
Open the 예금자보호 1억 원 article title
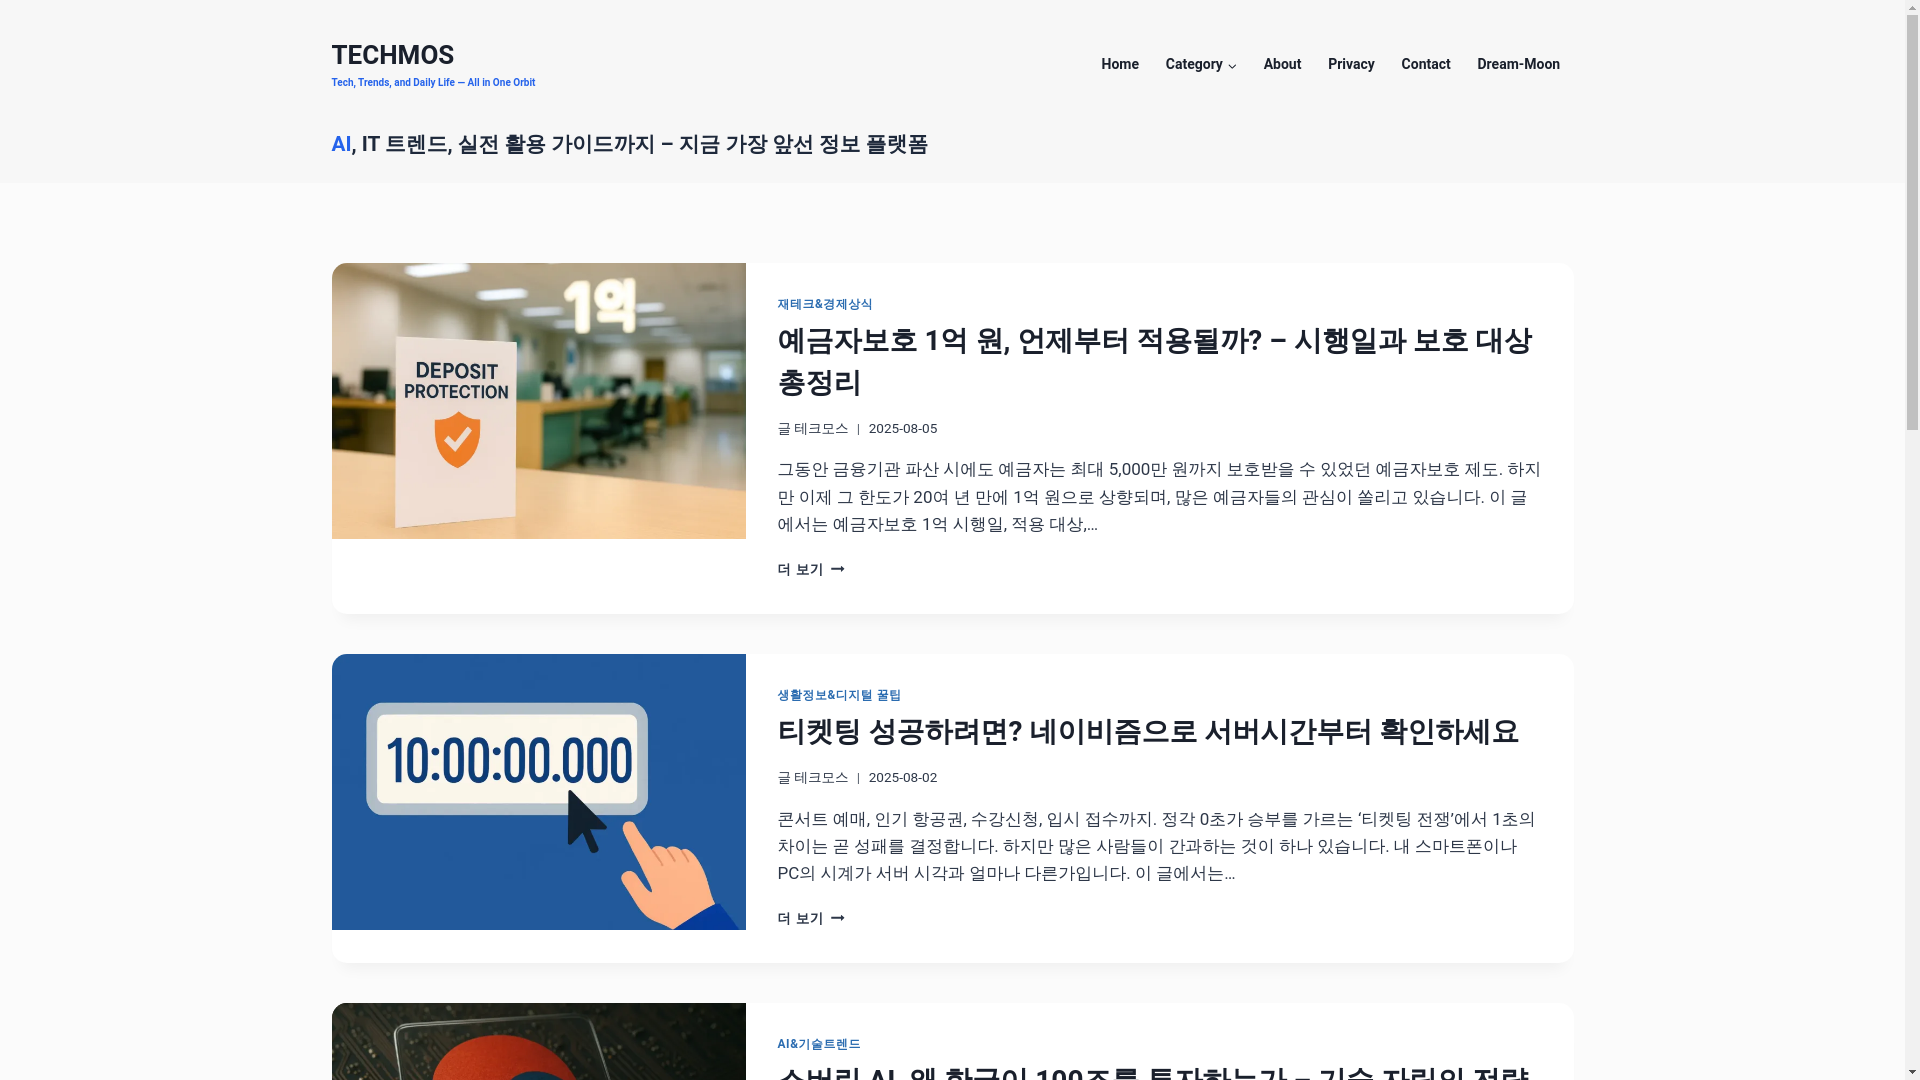click(x=1154, y=362)
